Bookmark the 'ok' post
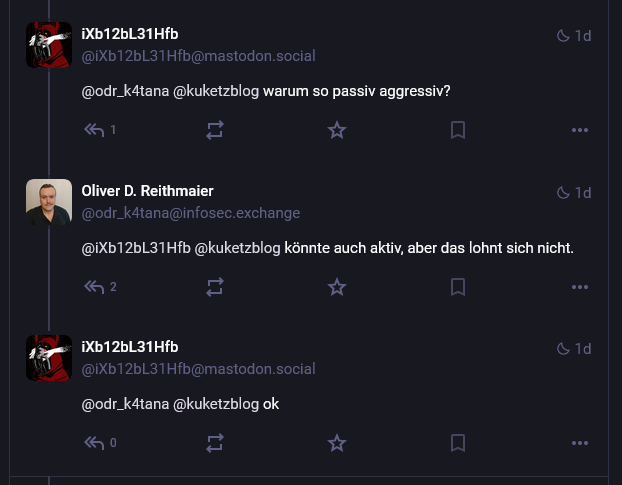This screenshot has width=622, height=485. 458,443
